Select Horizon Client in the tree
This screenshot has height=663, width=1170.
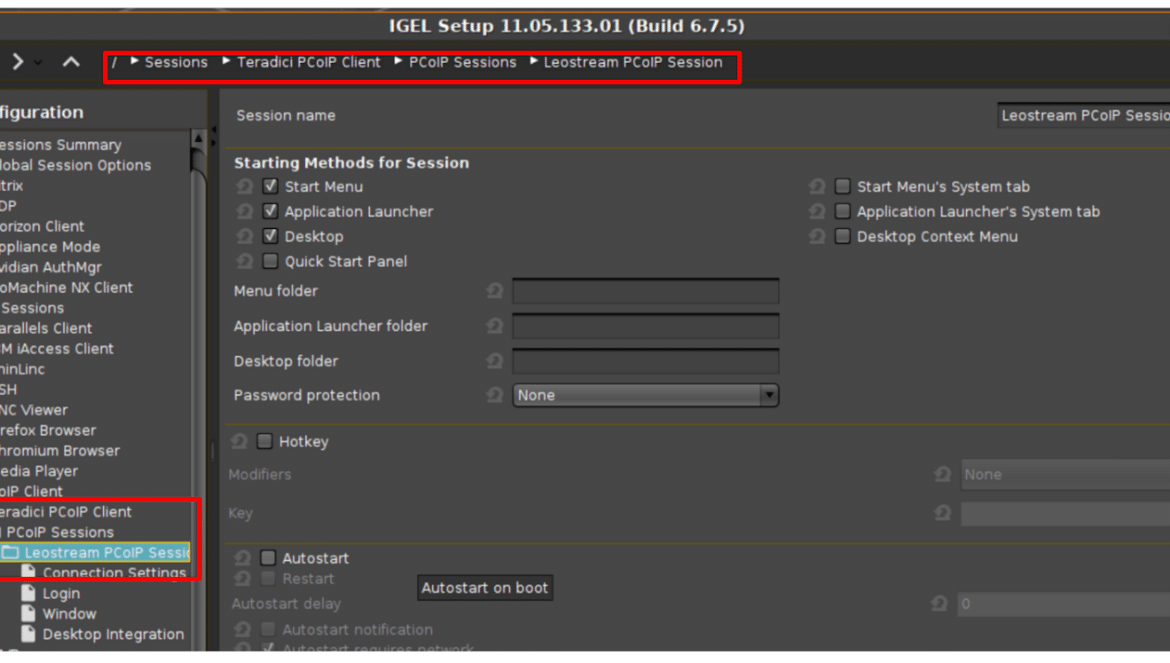(x=42, y=226)
